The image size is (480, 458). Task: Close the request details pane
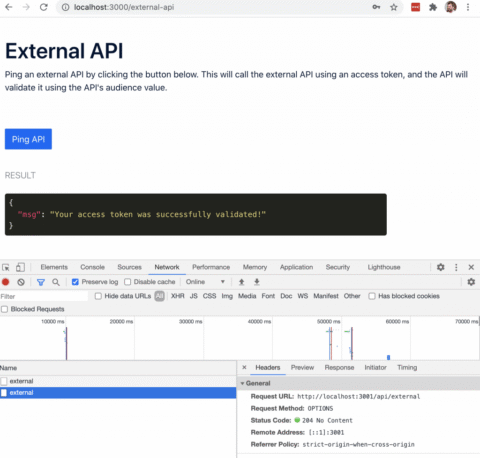pos(244,367)
